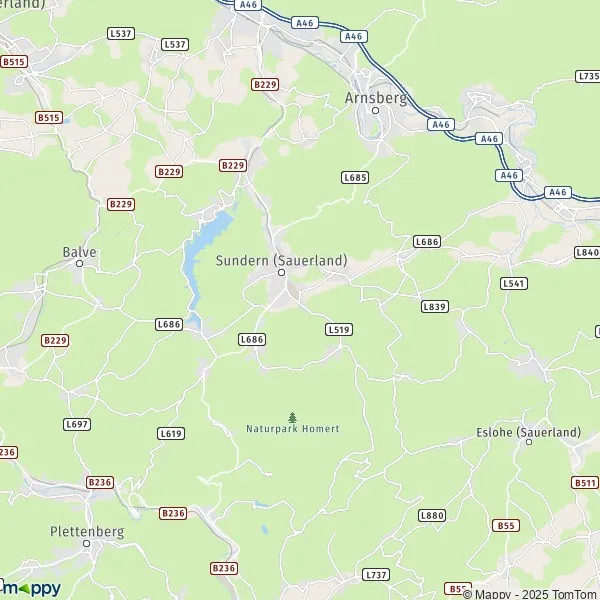The width and height of the screenshot is (600, 600).
Task: Click the L737 road shield
Action: pos(376,575)
